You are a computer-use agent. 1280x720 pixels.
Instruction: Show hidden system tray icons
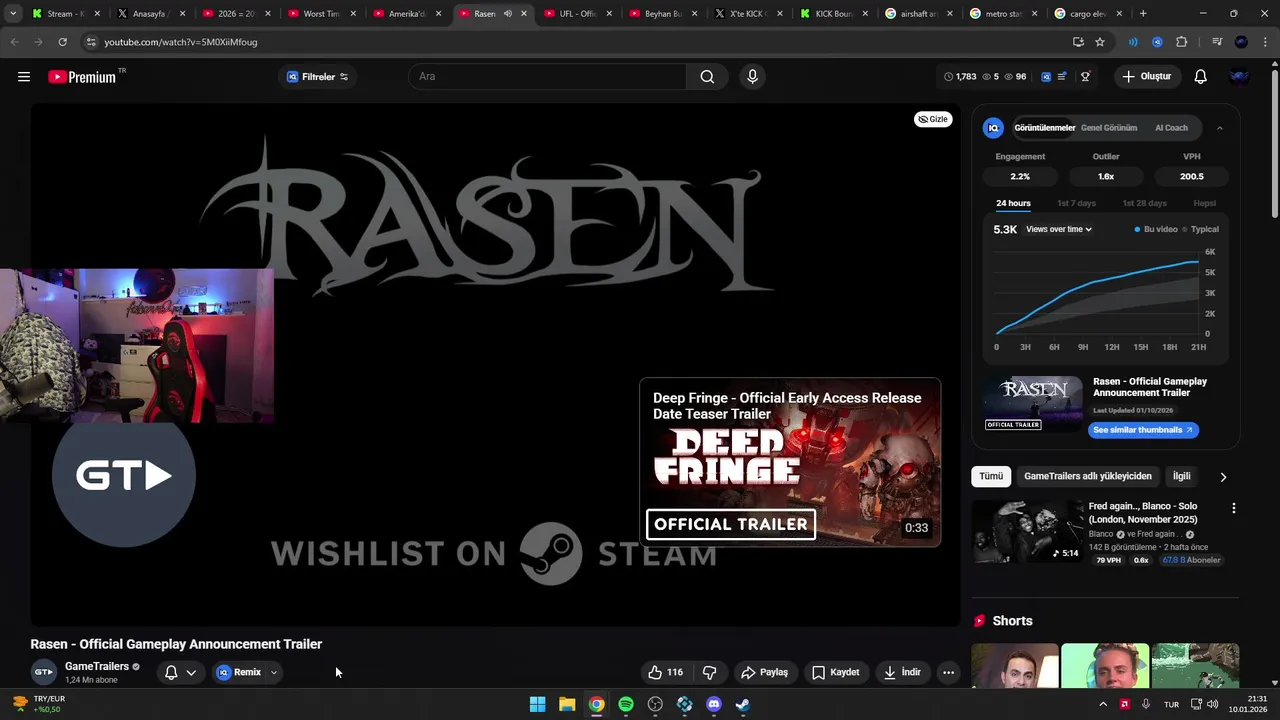[x=1103, y=704]
